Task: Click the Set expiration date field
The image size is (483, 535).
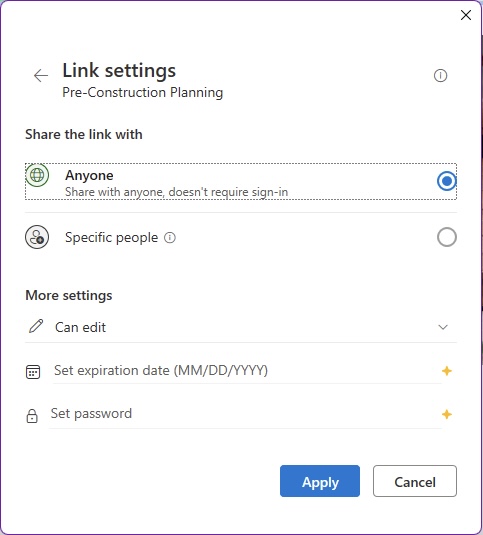Action: (x=247, y=371)
